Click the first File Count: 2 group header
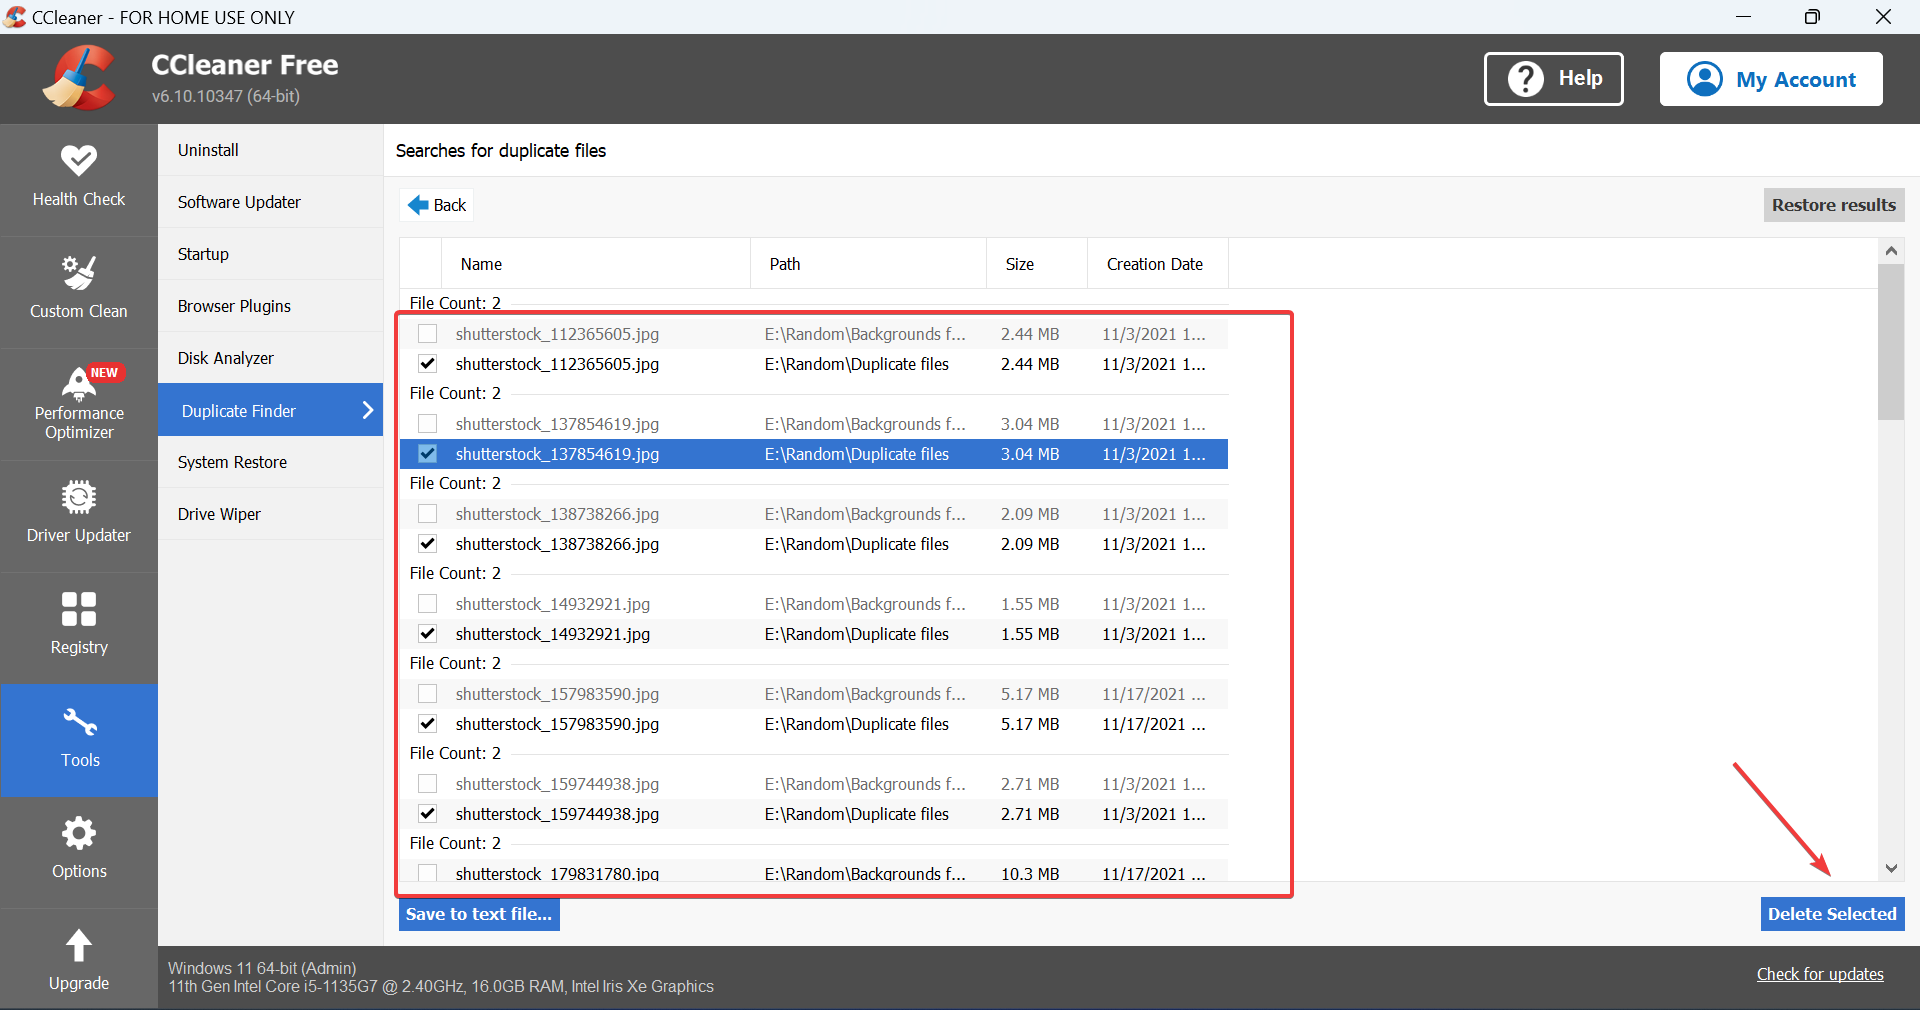 pos(455,303)
